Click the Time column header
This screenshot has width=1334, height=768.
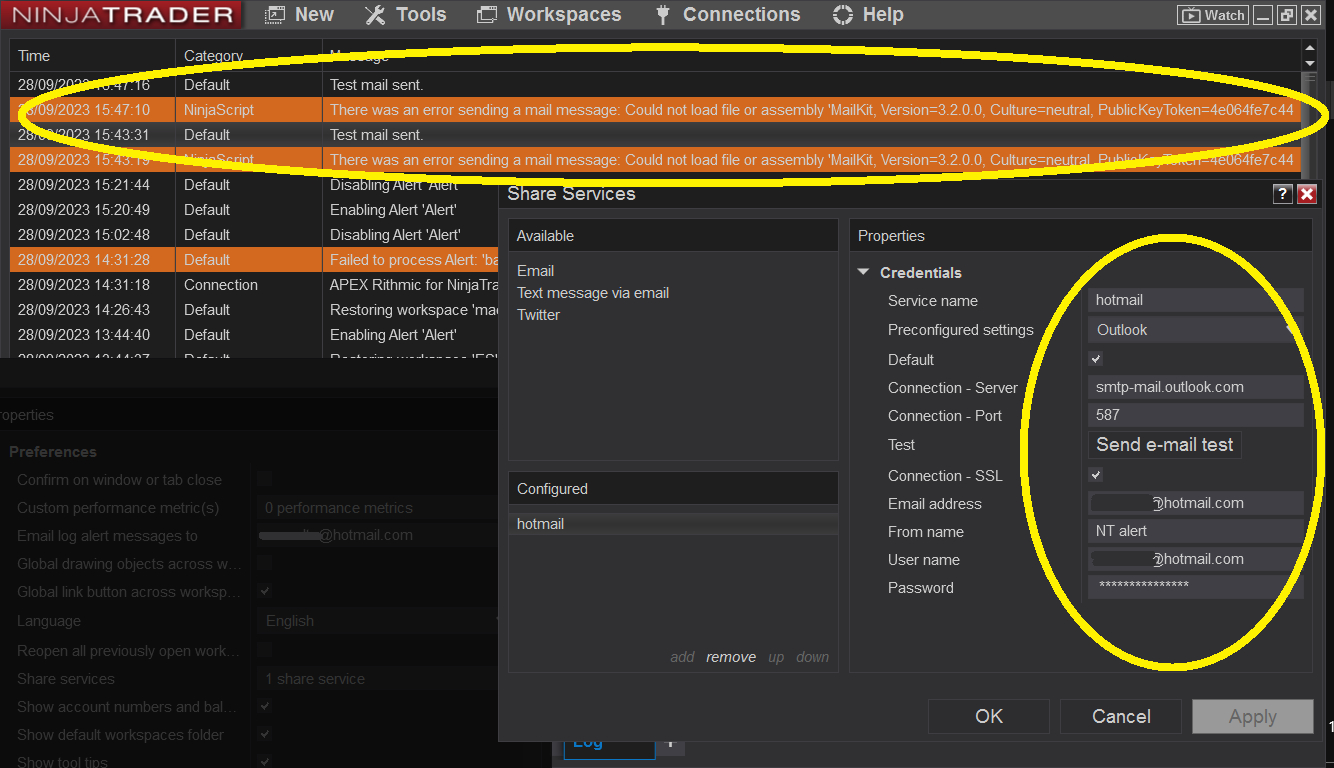(93, 56)
